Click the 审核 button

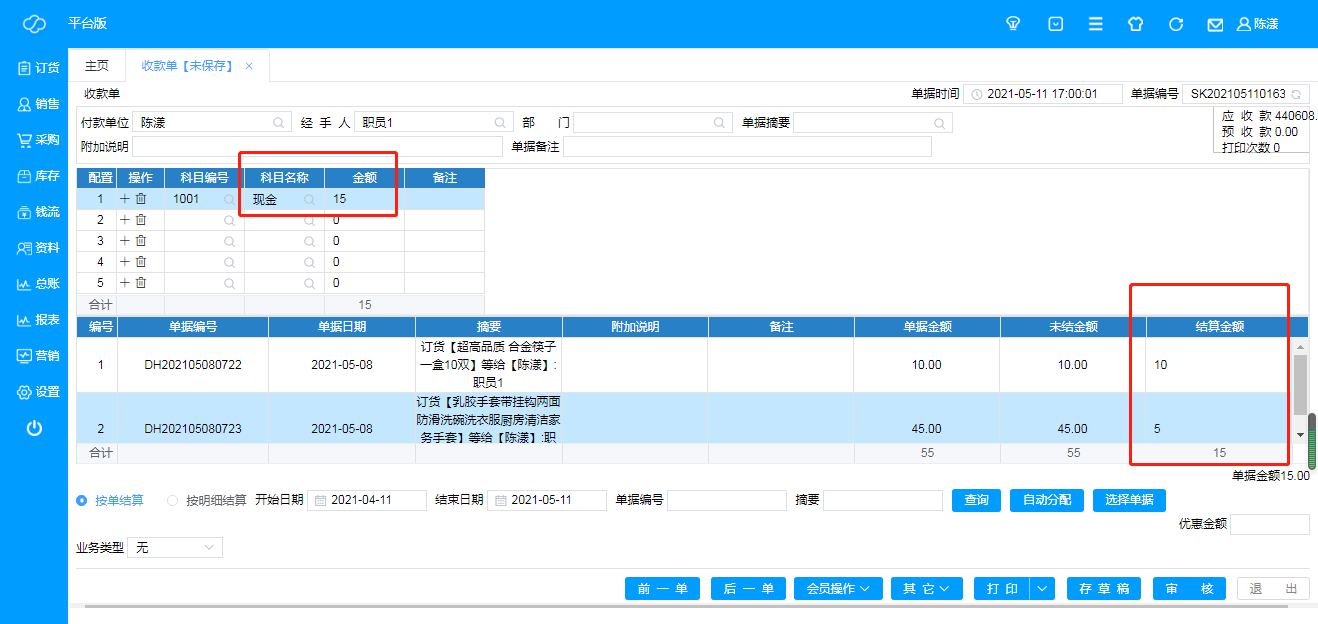pos(1189,589)
